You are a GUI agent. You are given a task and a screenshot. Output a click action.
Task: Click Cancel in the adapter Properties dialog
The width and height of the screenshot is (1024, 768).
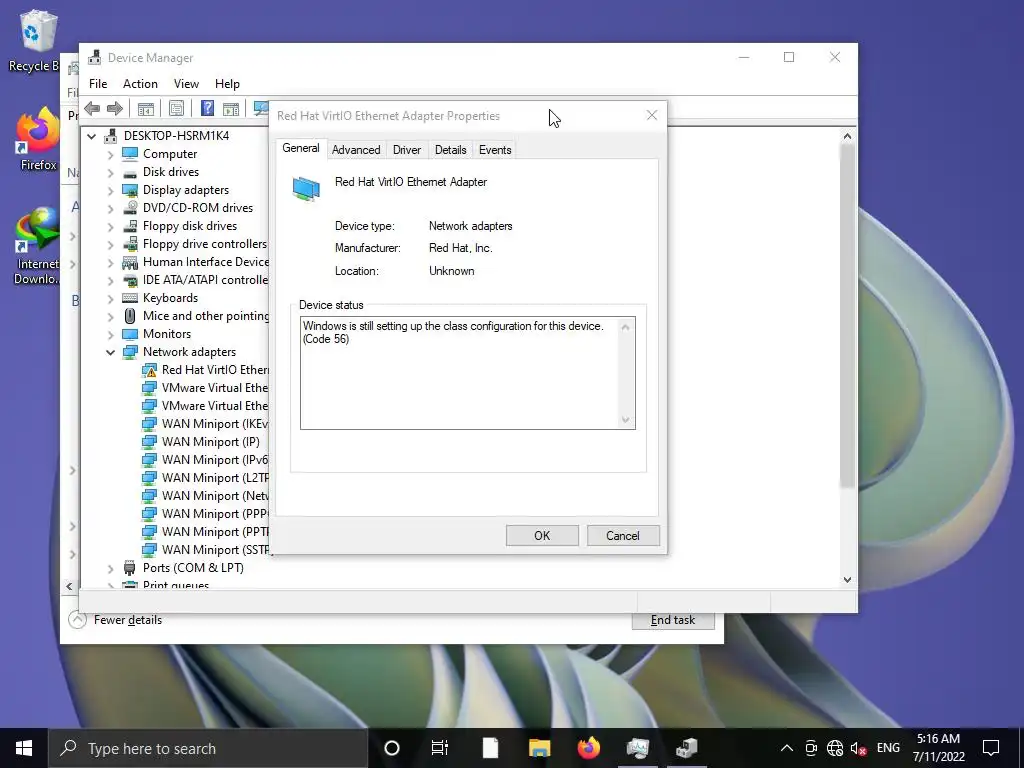coord(623,536)
